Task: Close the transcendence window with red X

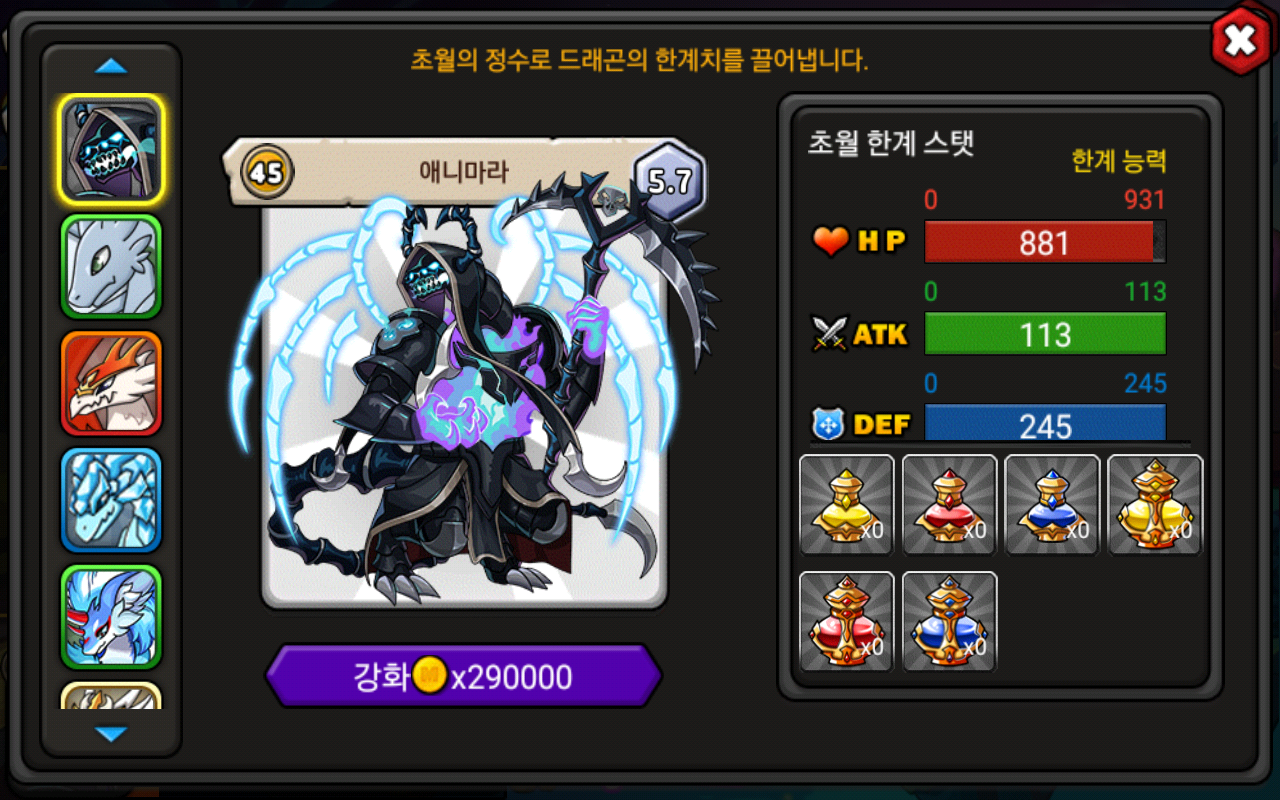Action: 1240,41
